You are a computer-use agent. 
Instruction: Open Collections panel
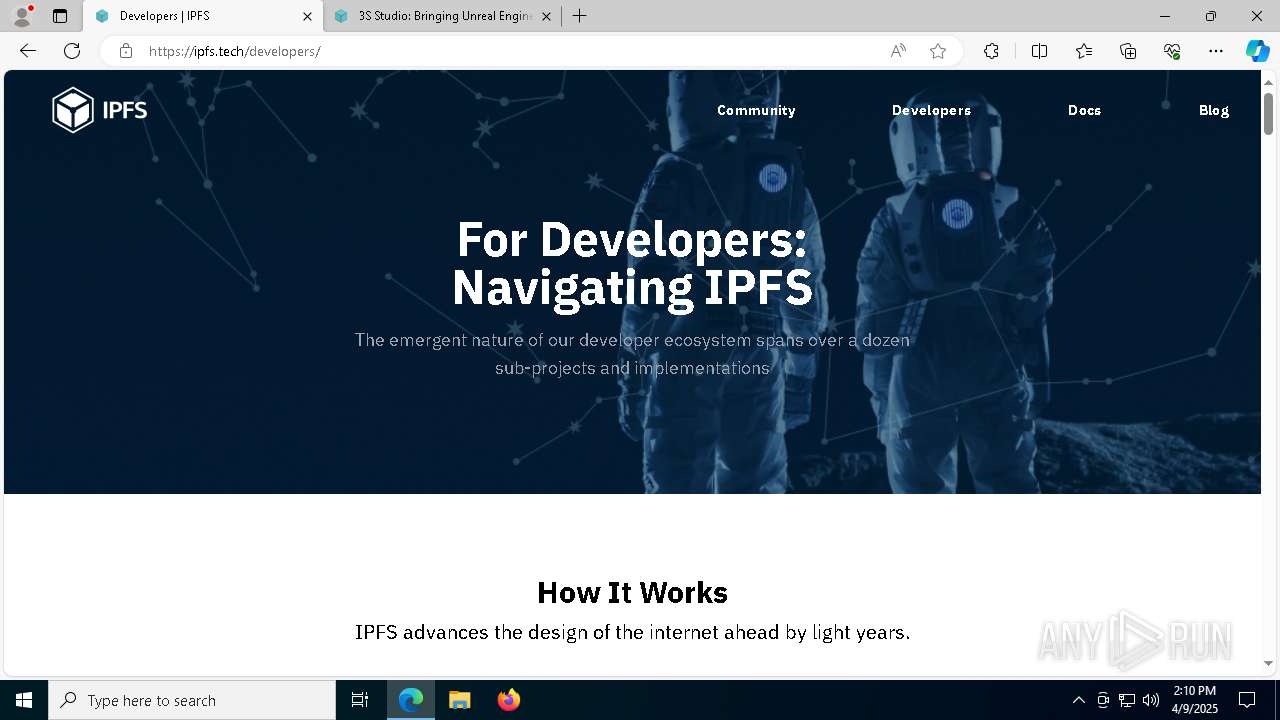click(1128, 51)
